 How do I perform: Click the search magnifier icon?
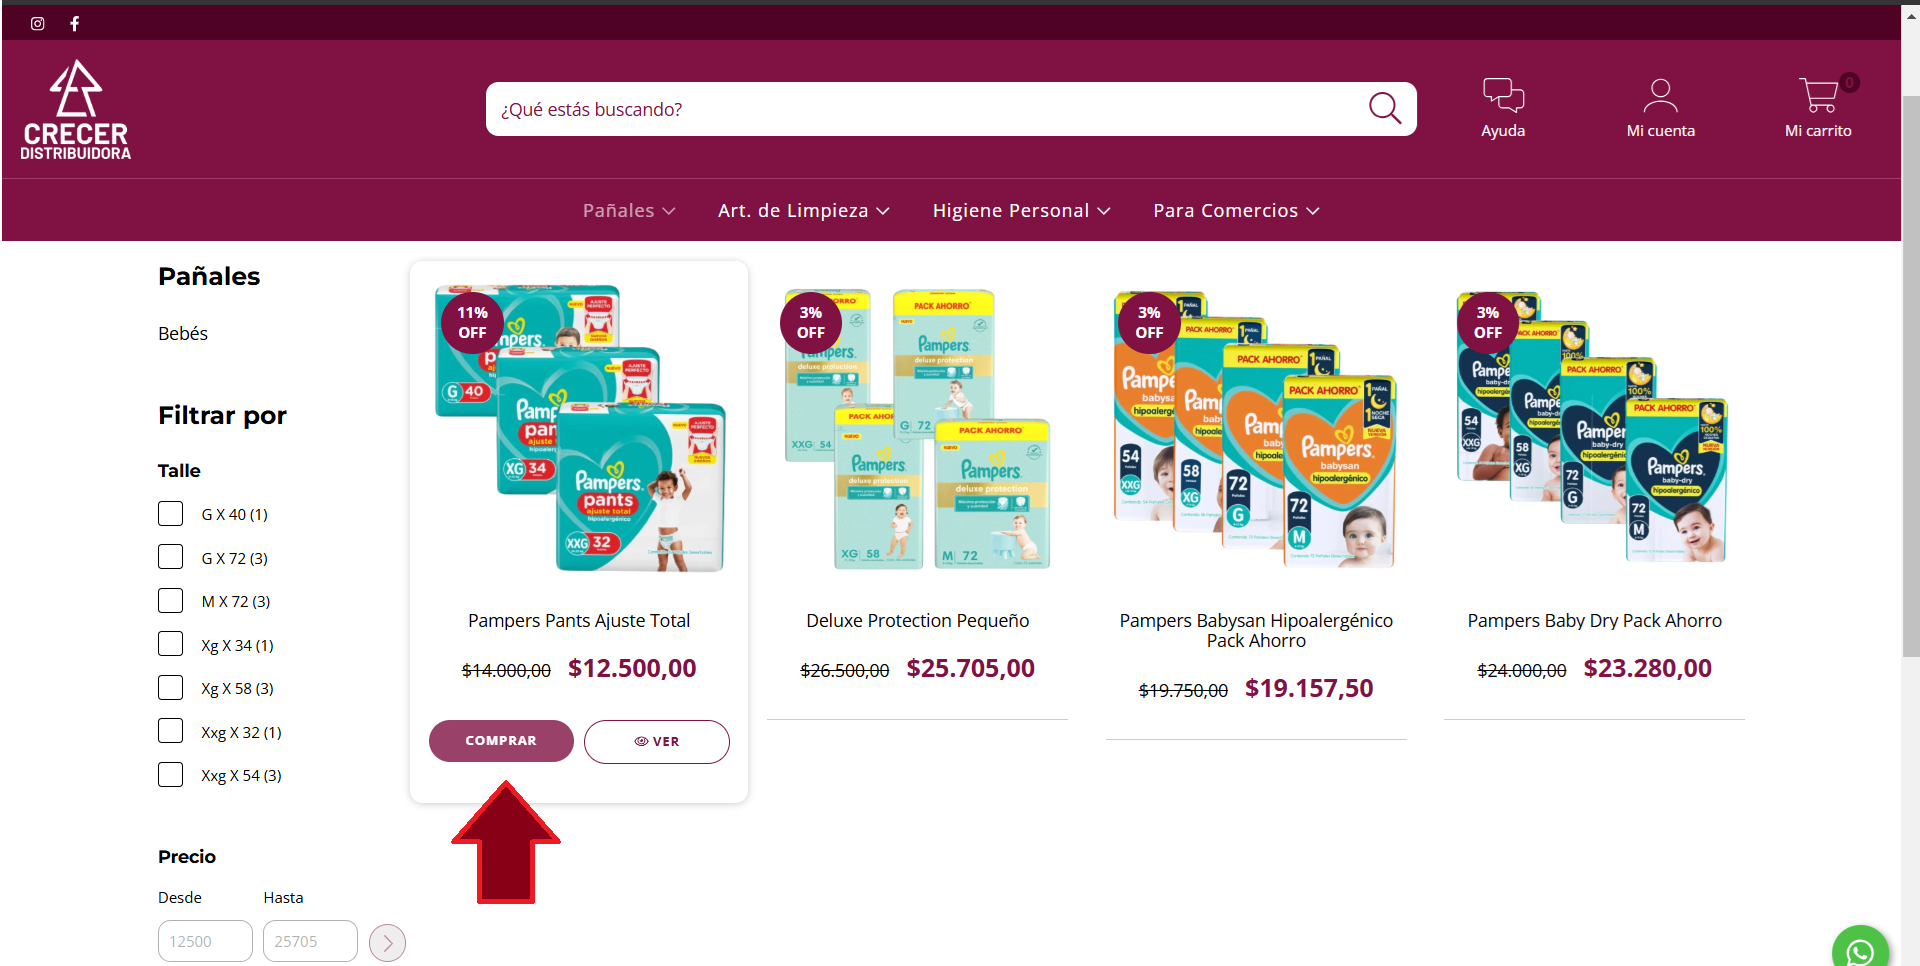[x=1385, y=108]
